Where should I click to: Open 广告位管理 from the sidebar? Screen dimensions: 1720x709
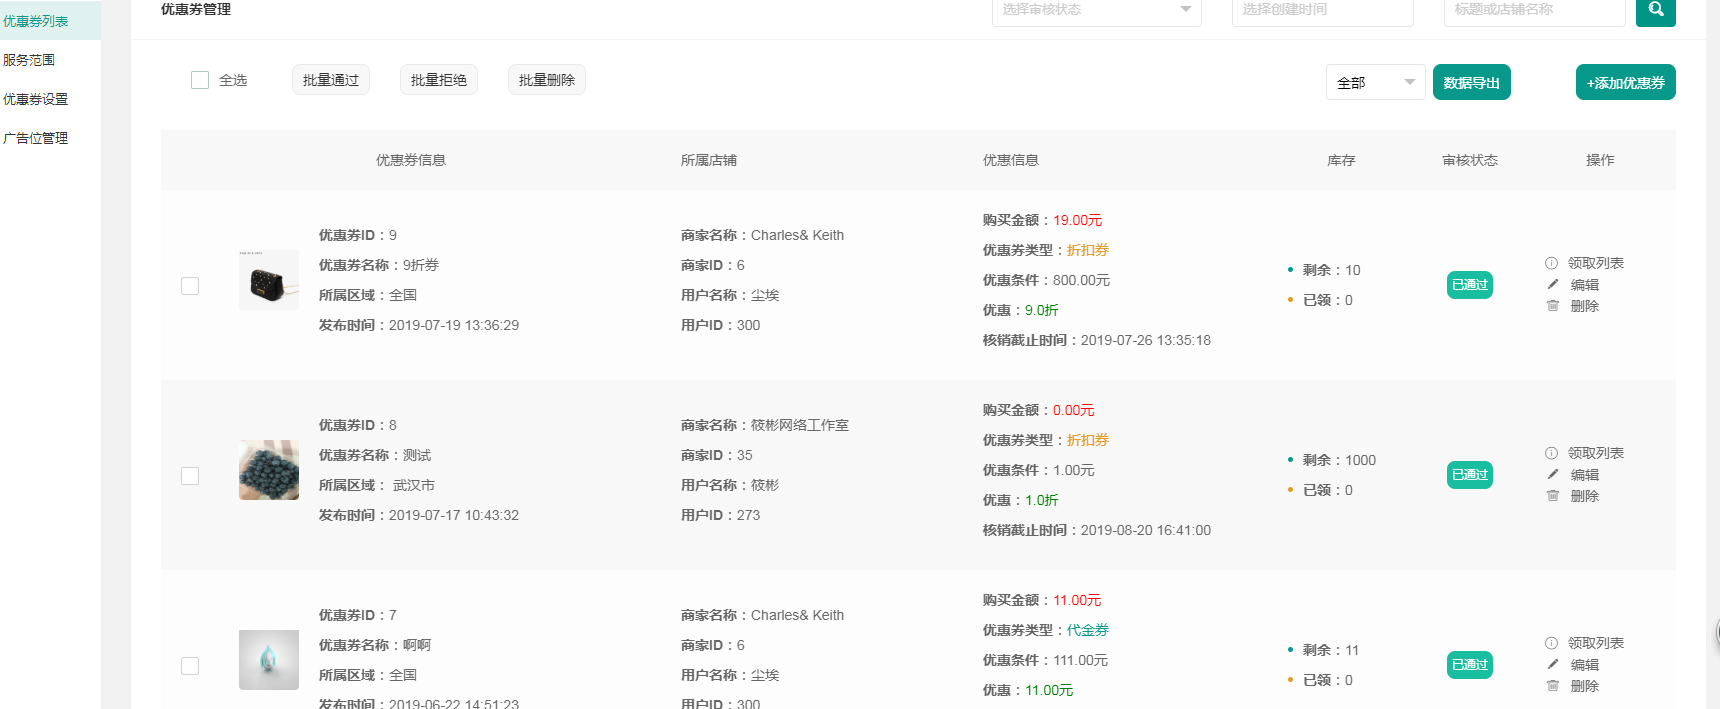coord(36,138)
